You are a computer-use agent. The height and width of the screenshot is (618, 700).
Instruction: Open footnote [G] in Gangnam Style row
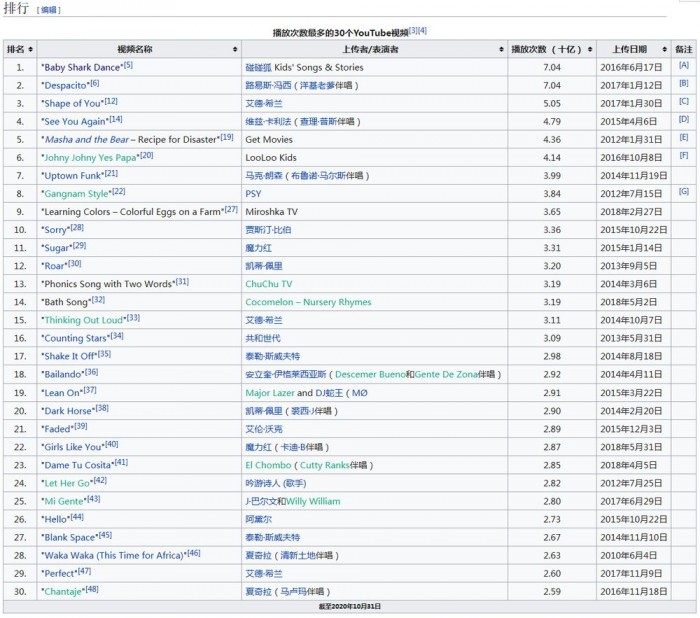point(684,191)
